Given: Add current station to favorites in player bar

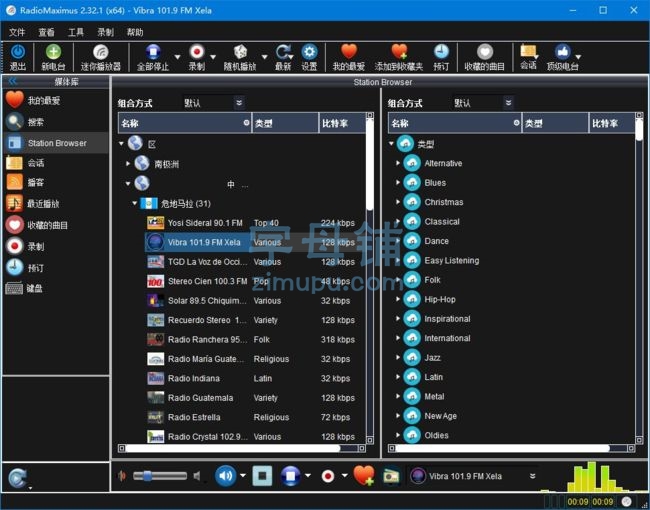Looking at the screenshot, I should pyautogui.click(x=364, y=476).
